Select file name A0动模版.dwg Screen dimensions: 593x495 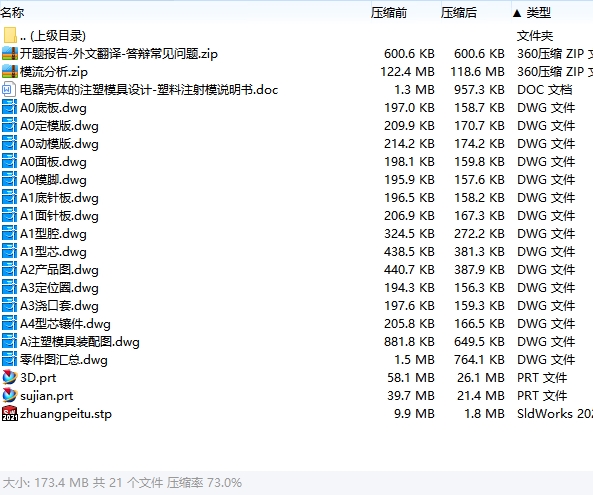tap(59, 144)
